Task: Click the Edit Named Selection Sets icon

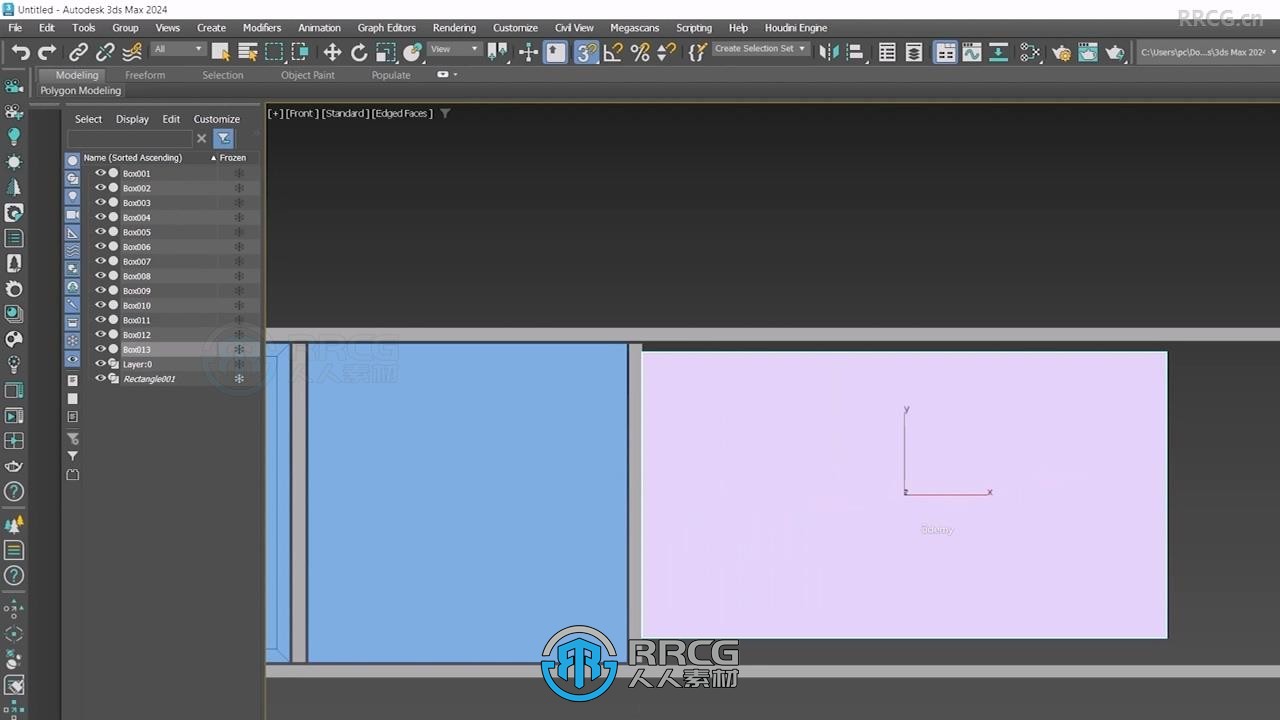Action: point(698,52)
